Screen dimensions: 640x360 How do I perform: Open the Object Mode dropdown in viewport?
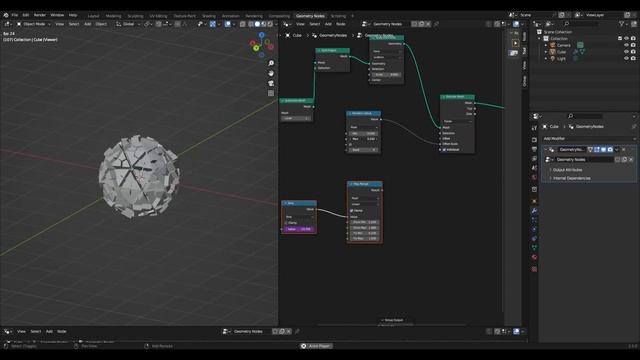pos(33,24)
